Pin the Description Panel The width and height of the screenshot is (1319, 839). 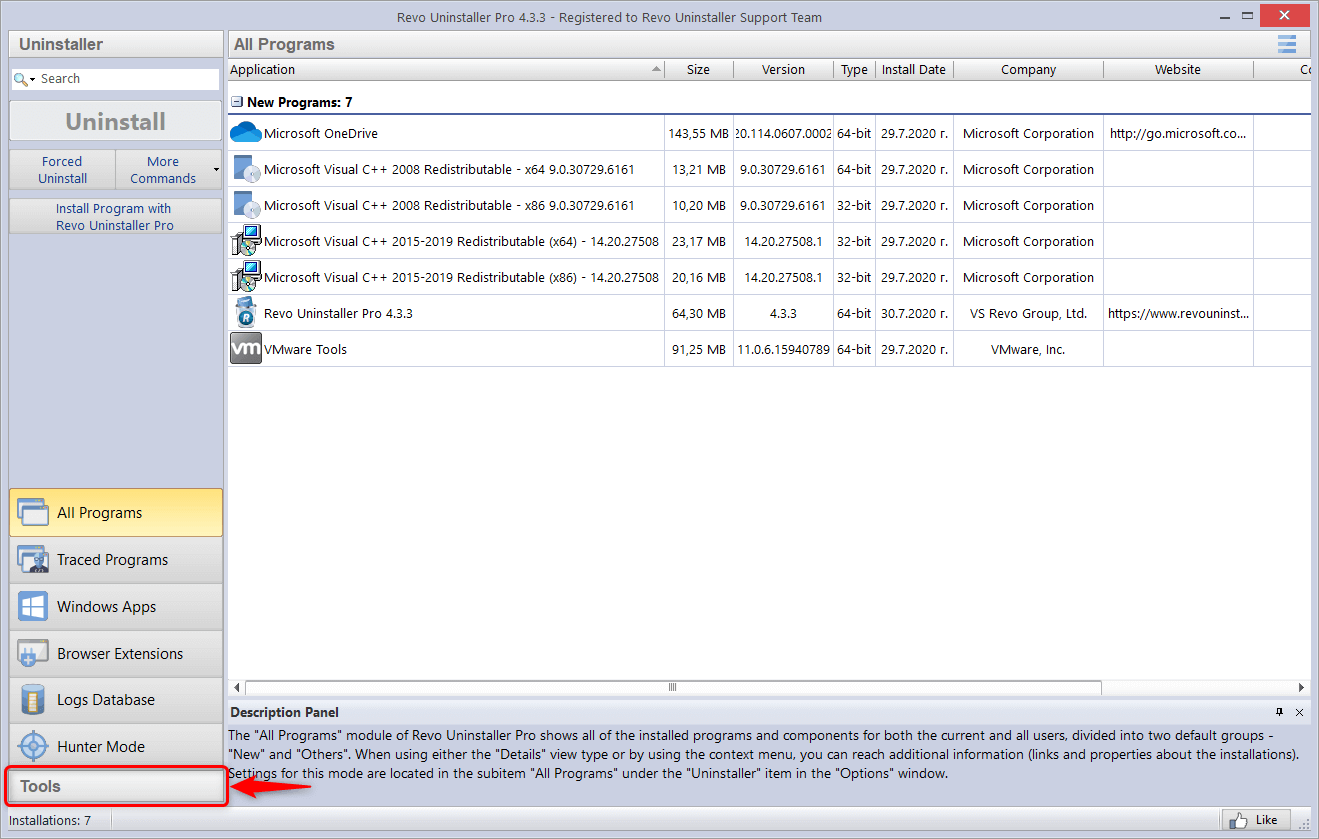point(1279,712)
